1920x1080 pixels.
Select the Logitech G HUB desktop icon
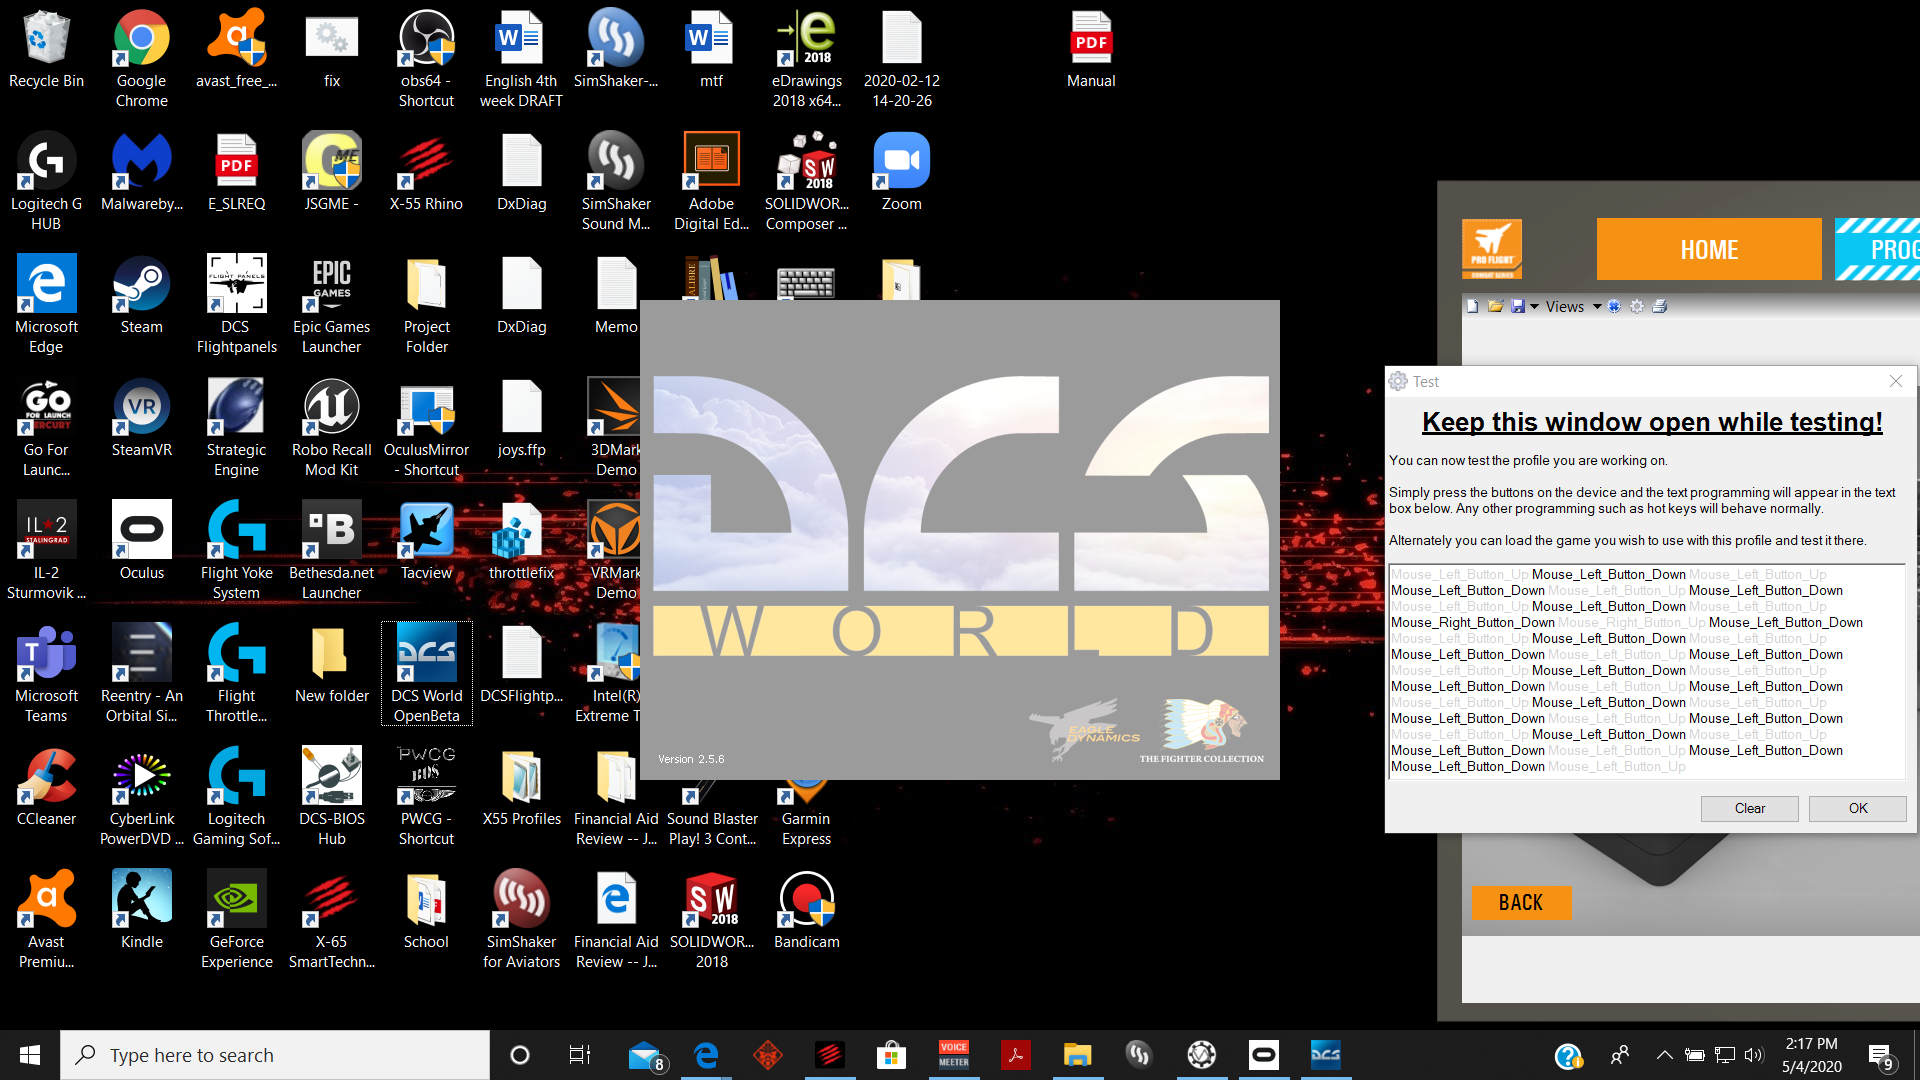point(46,182)
